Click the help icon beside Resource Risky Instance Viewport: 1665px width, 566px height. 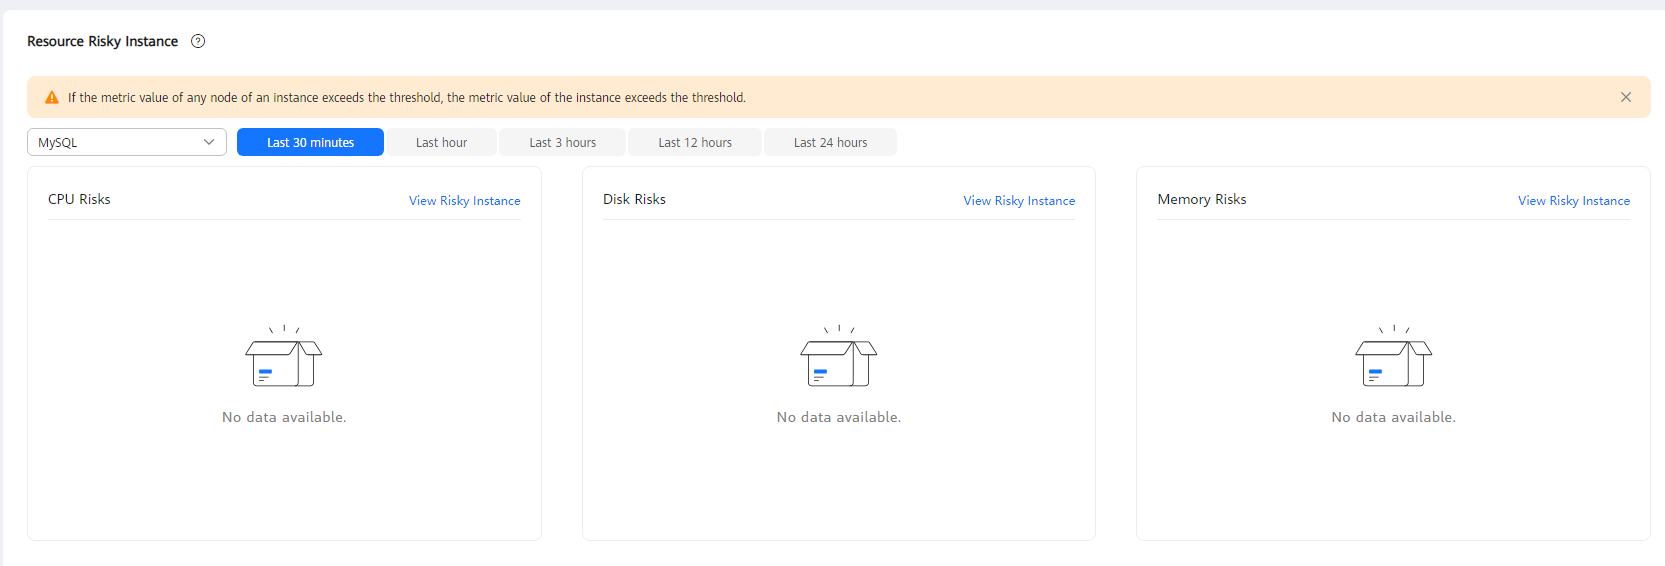click(x=198, y=41)
